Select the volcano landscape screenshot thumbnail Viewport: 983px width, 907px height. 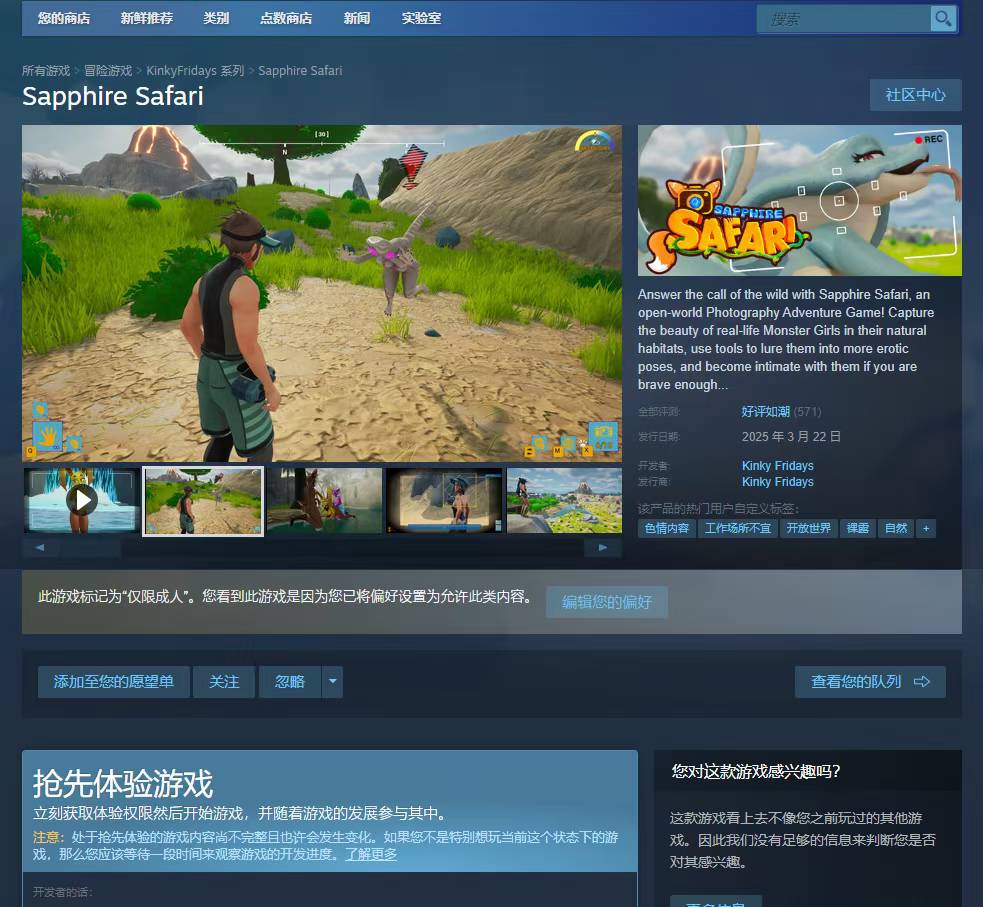(564, 500)
